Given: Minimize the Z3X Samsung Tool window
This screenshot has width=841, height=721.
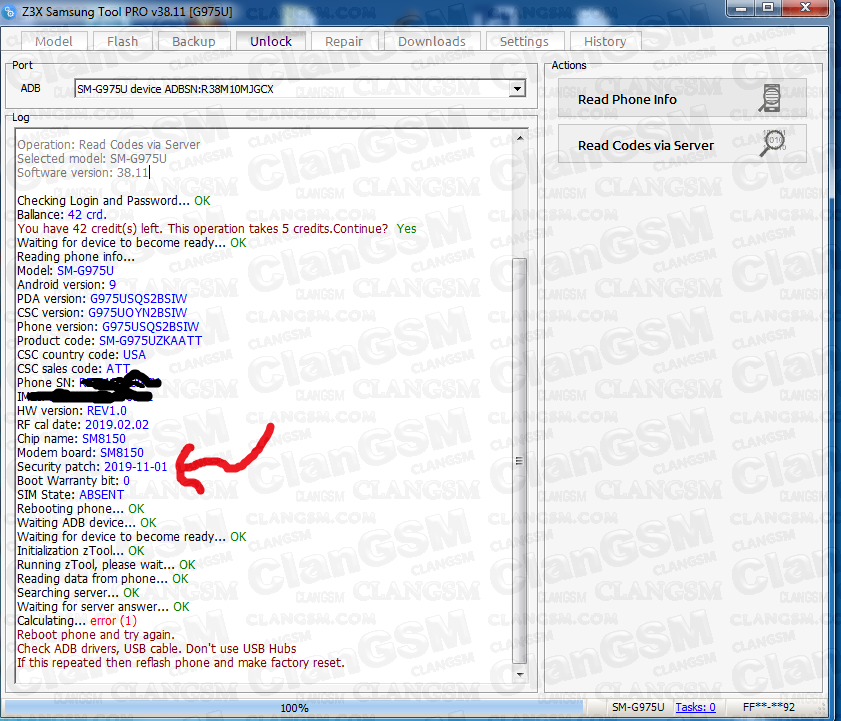Looking at the screenshot, I should tap(741, 8).
